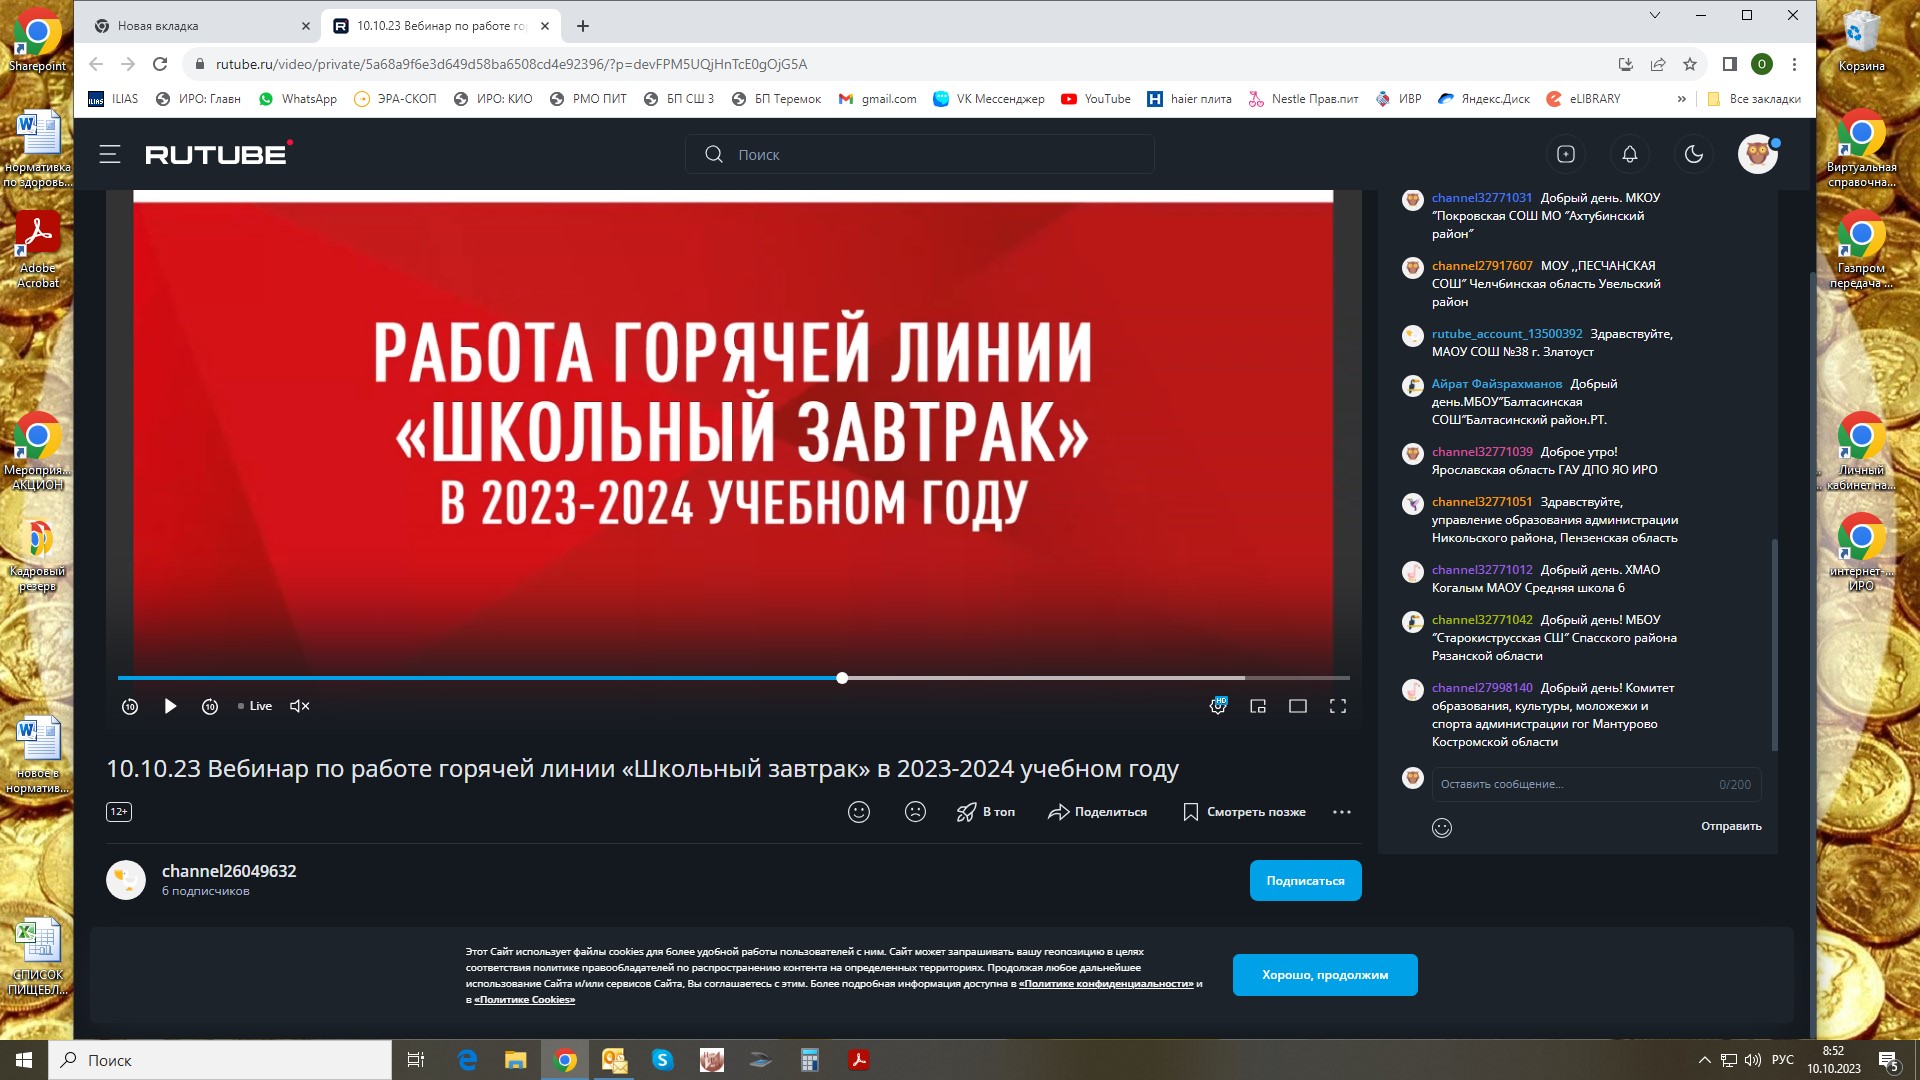Open emoji picker in chat
Image resolution: width=1920 pixels, height=1080 pixels.
(1442, 827)
